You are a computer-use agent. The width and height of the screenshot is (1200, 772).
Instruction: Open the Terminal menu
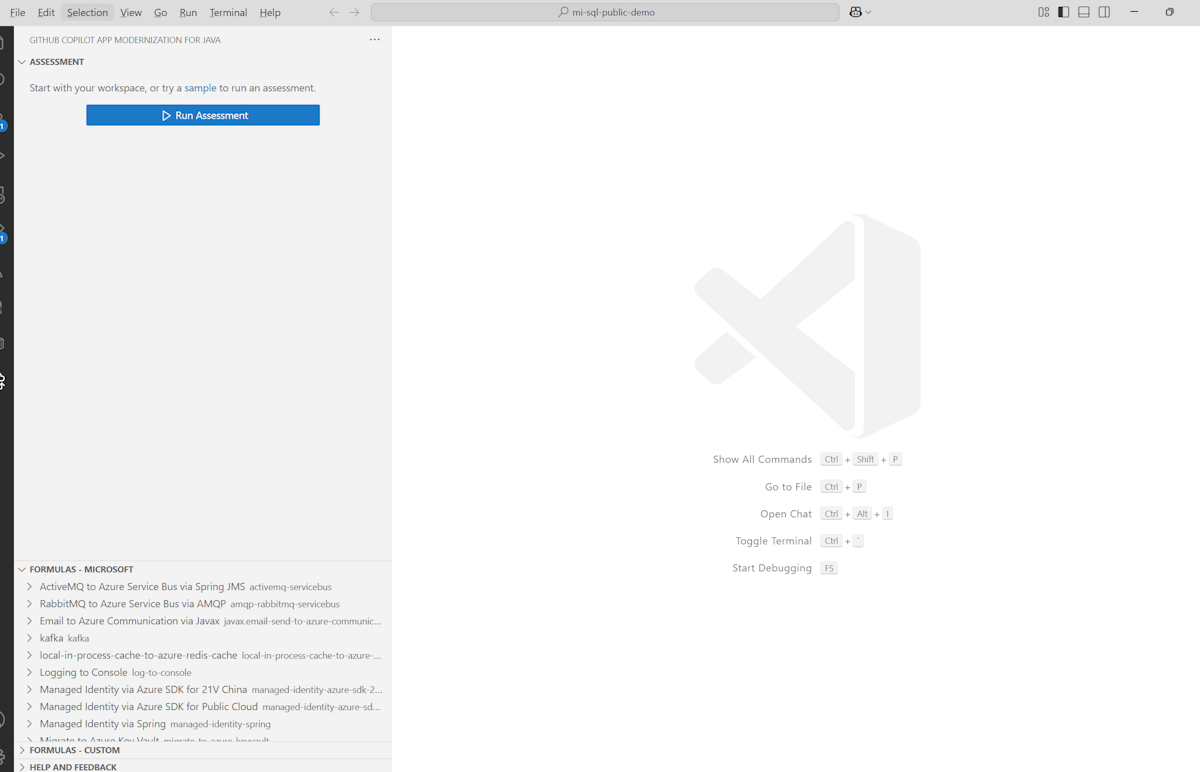tap(228, 12)
